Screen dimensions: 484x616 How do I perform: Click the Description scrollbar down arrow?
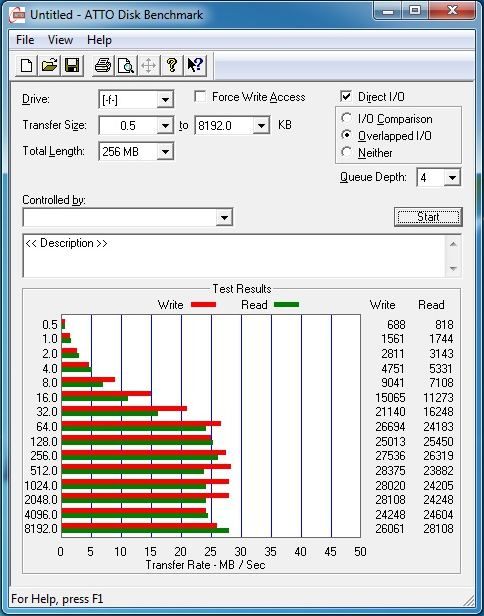(453, 269)
